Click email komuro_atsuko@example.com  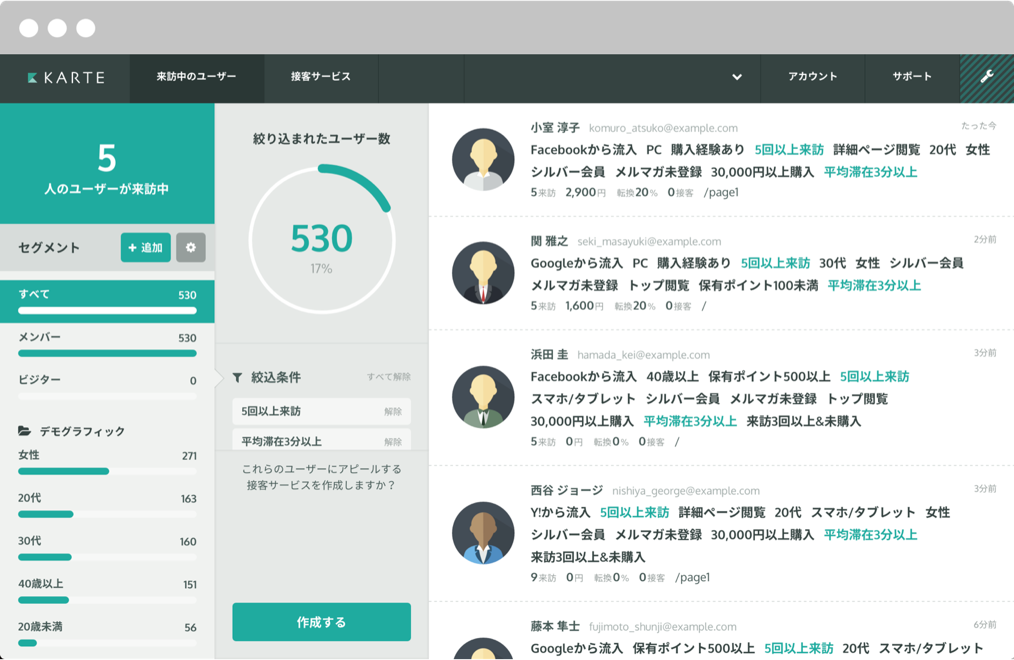pyautogui.click(x=663, y=128)
